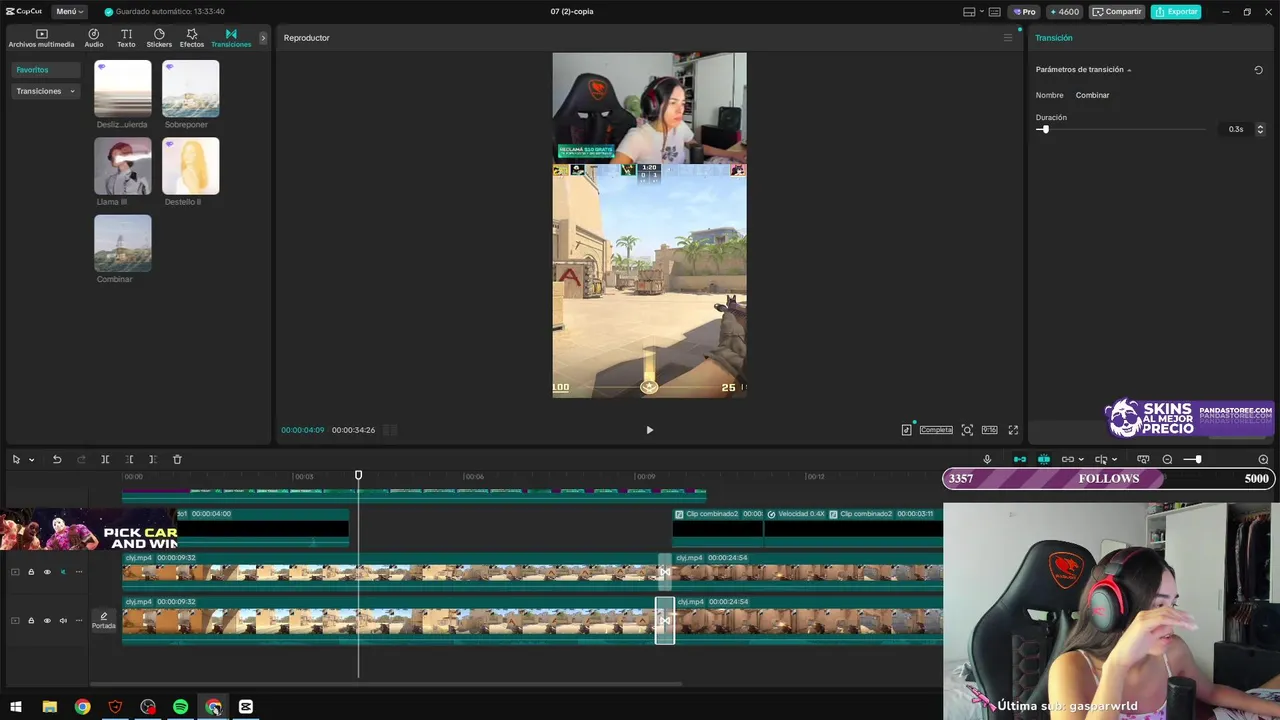1280x720 pixels.
Task: Play the preview video
Action: click(x=649, y=430)
